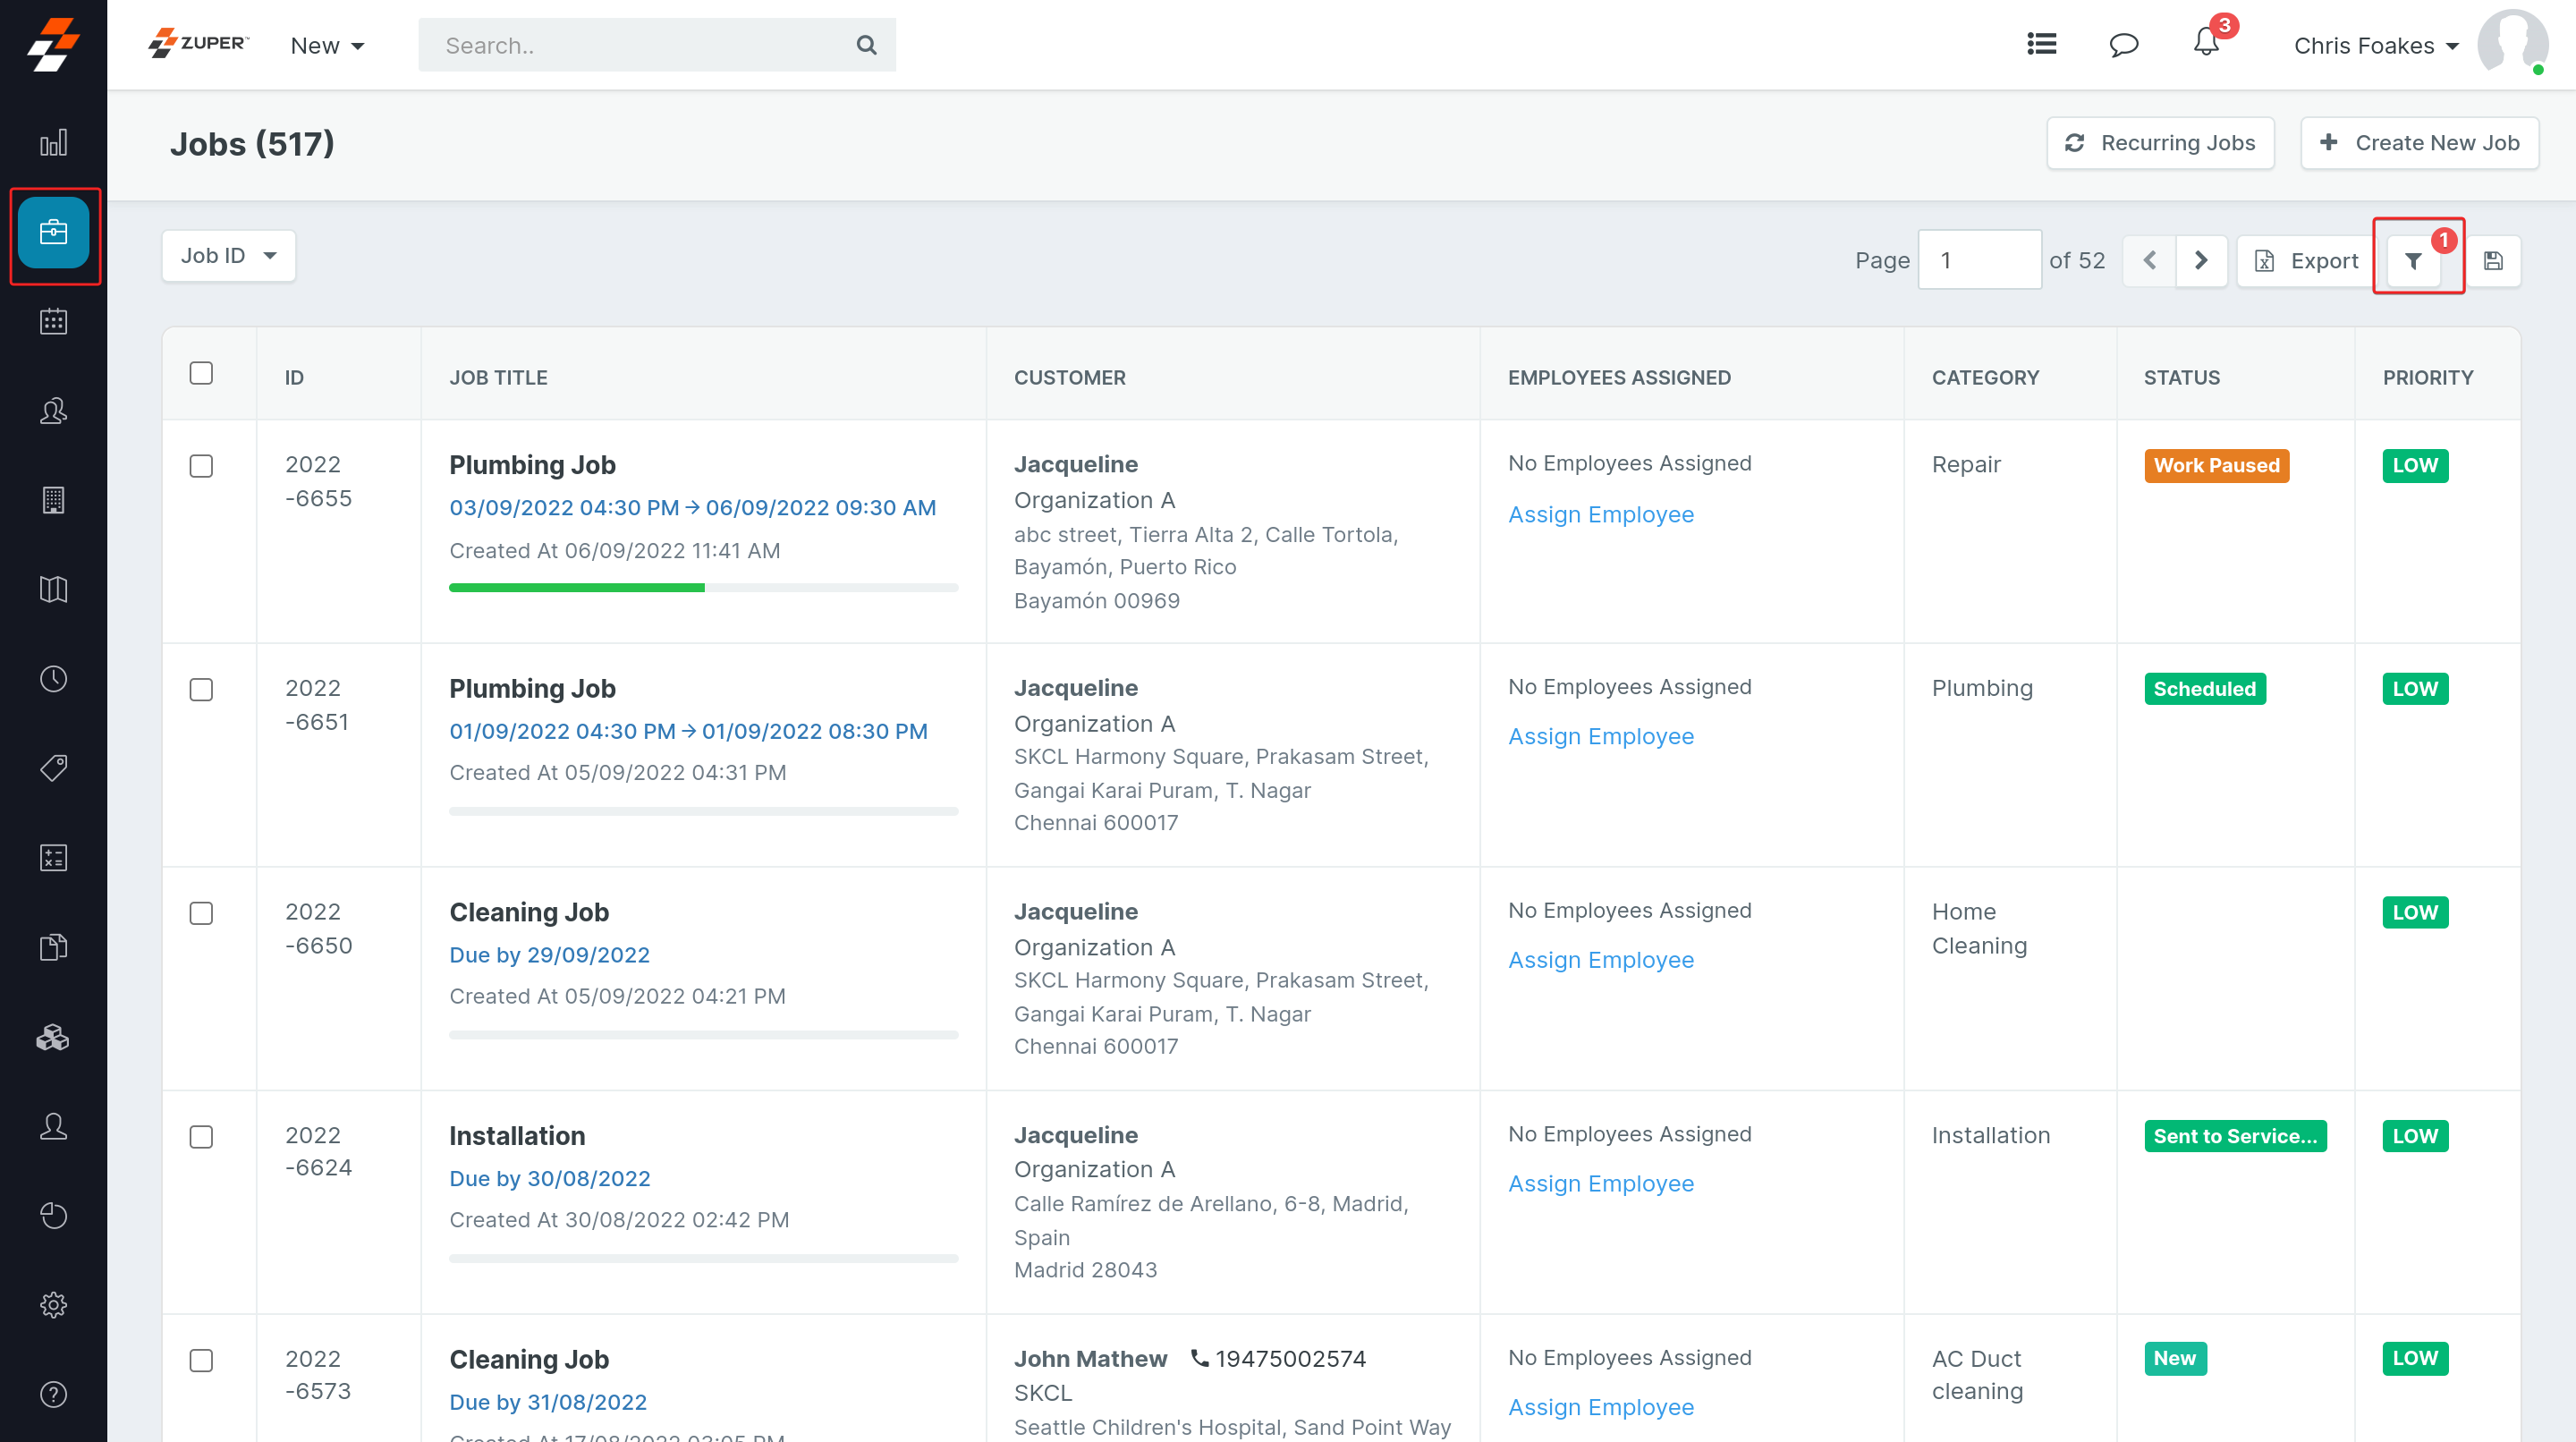Select checkbox for job 2022-6655
The width and height of the screenshot is (2576, 1442).
pos(201,466)
